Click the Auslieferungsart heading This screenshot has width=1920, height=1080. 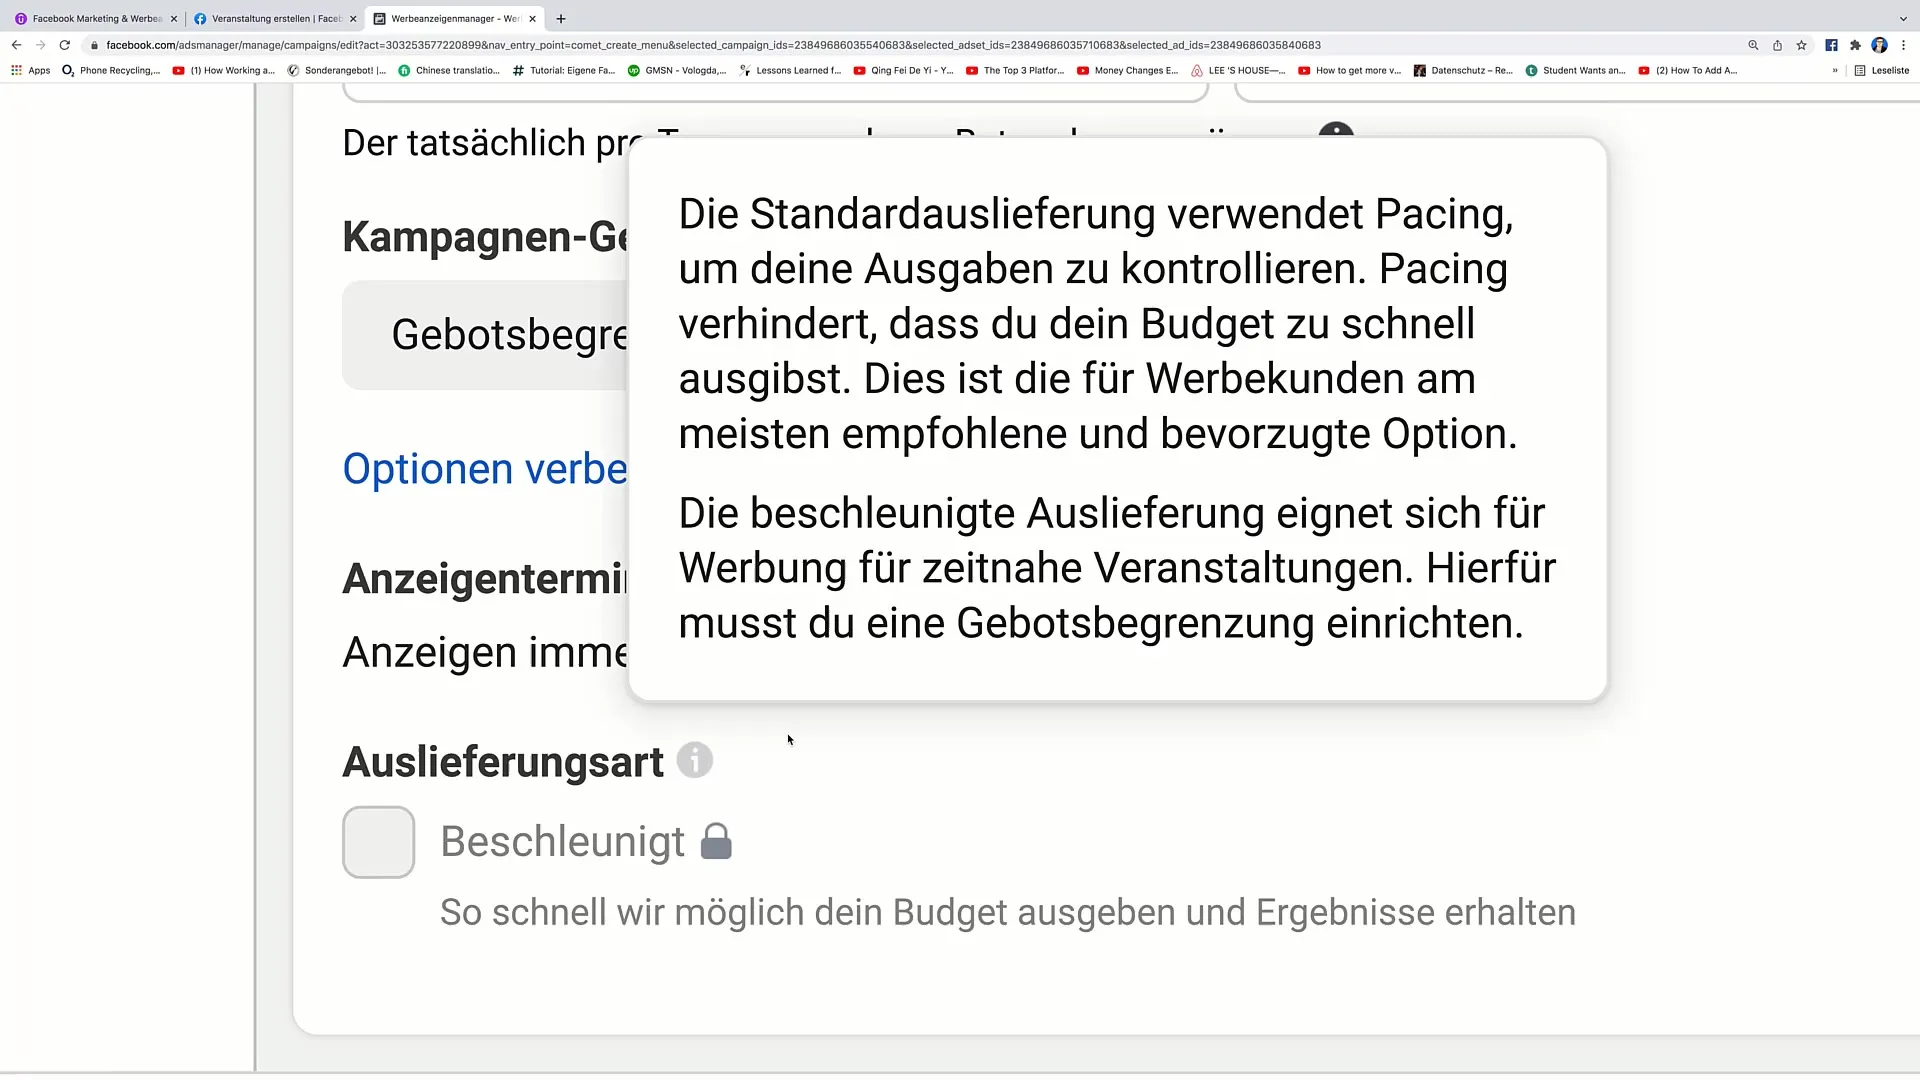(503, 762)
